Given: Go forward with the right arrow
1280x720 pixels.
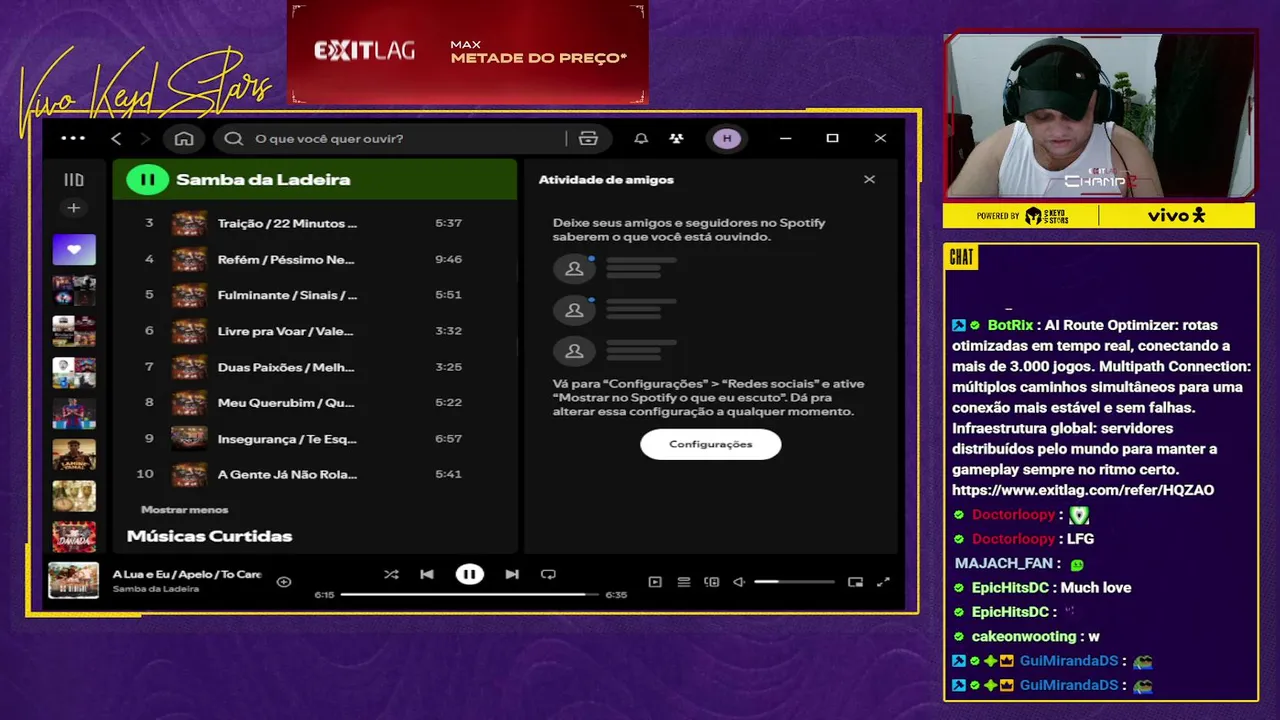Looking at the screenshot, I should tap(146, 138).
